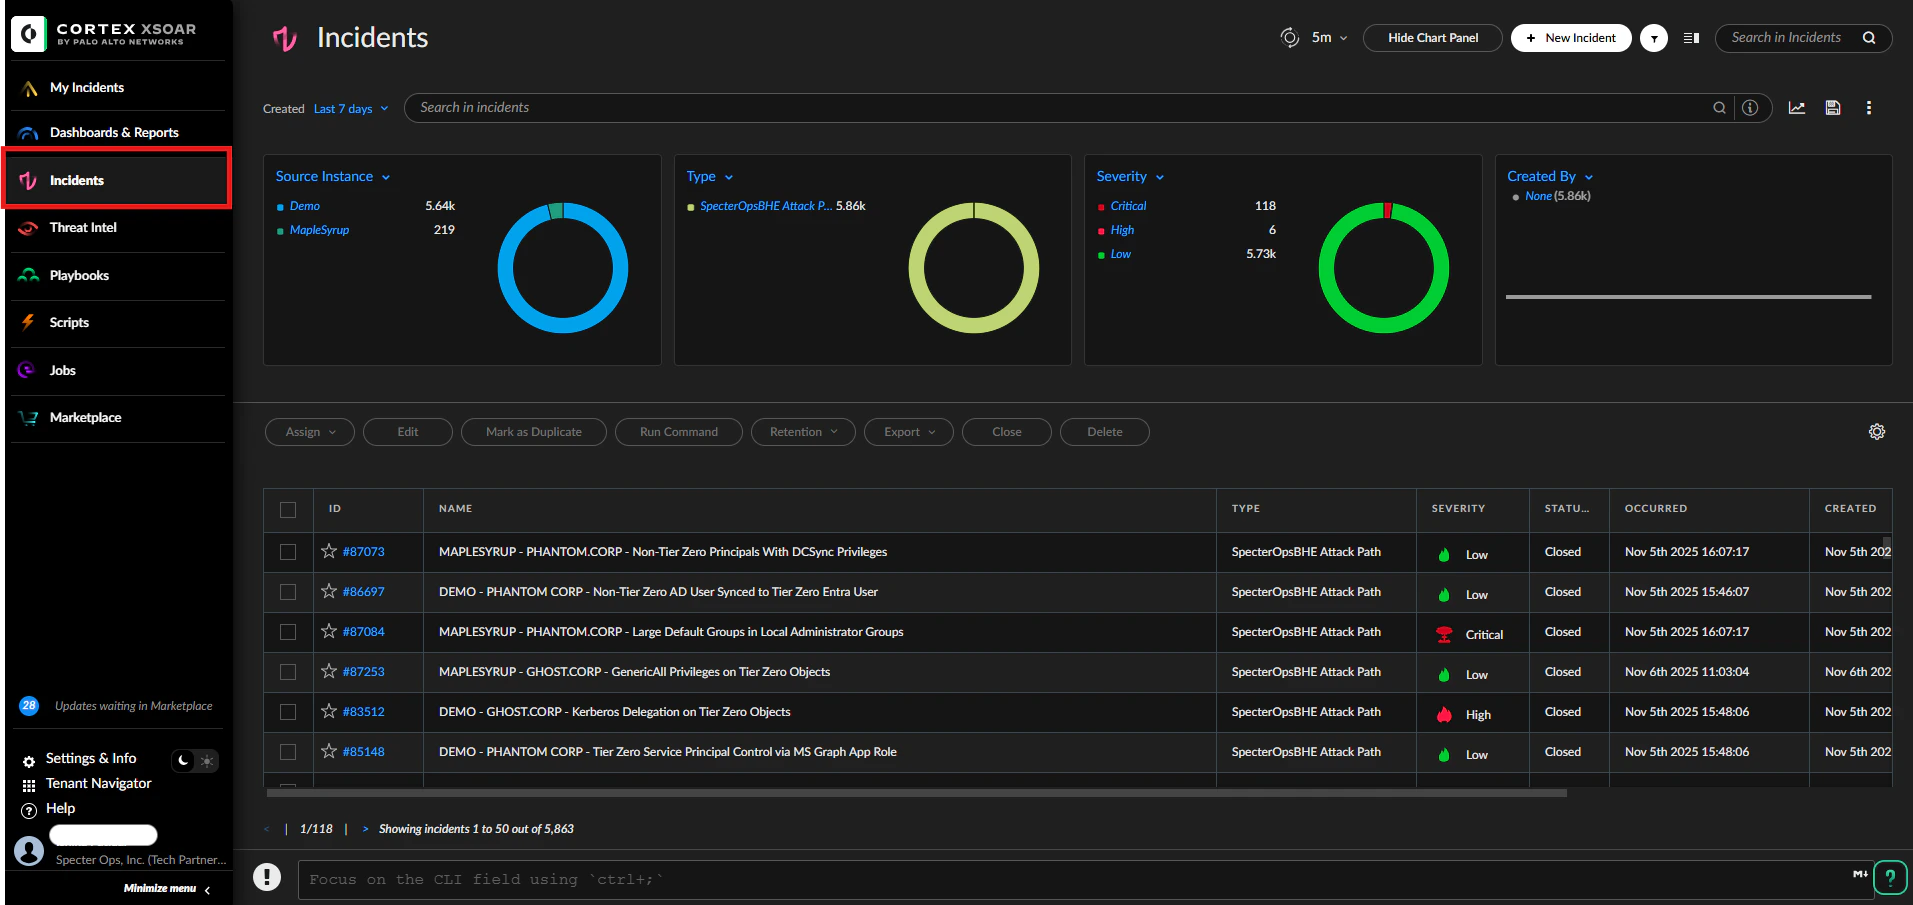Select checkbox for incident #86697

coord(288,592)
